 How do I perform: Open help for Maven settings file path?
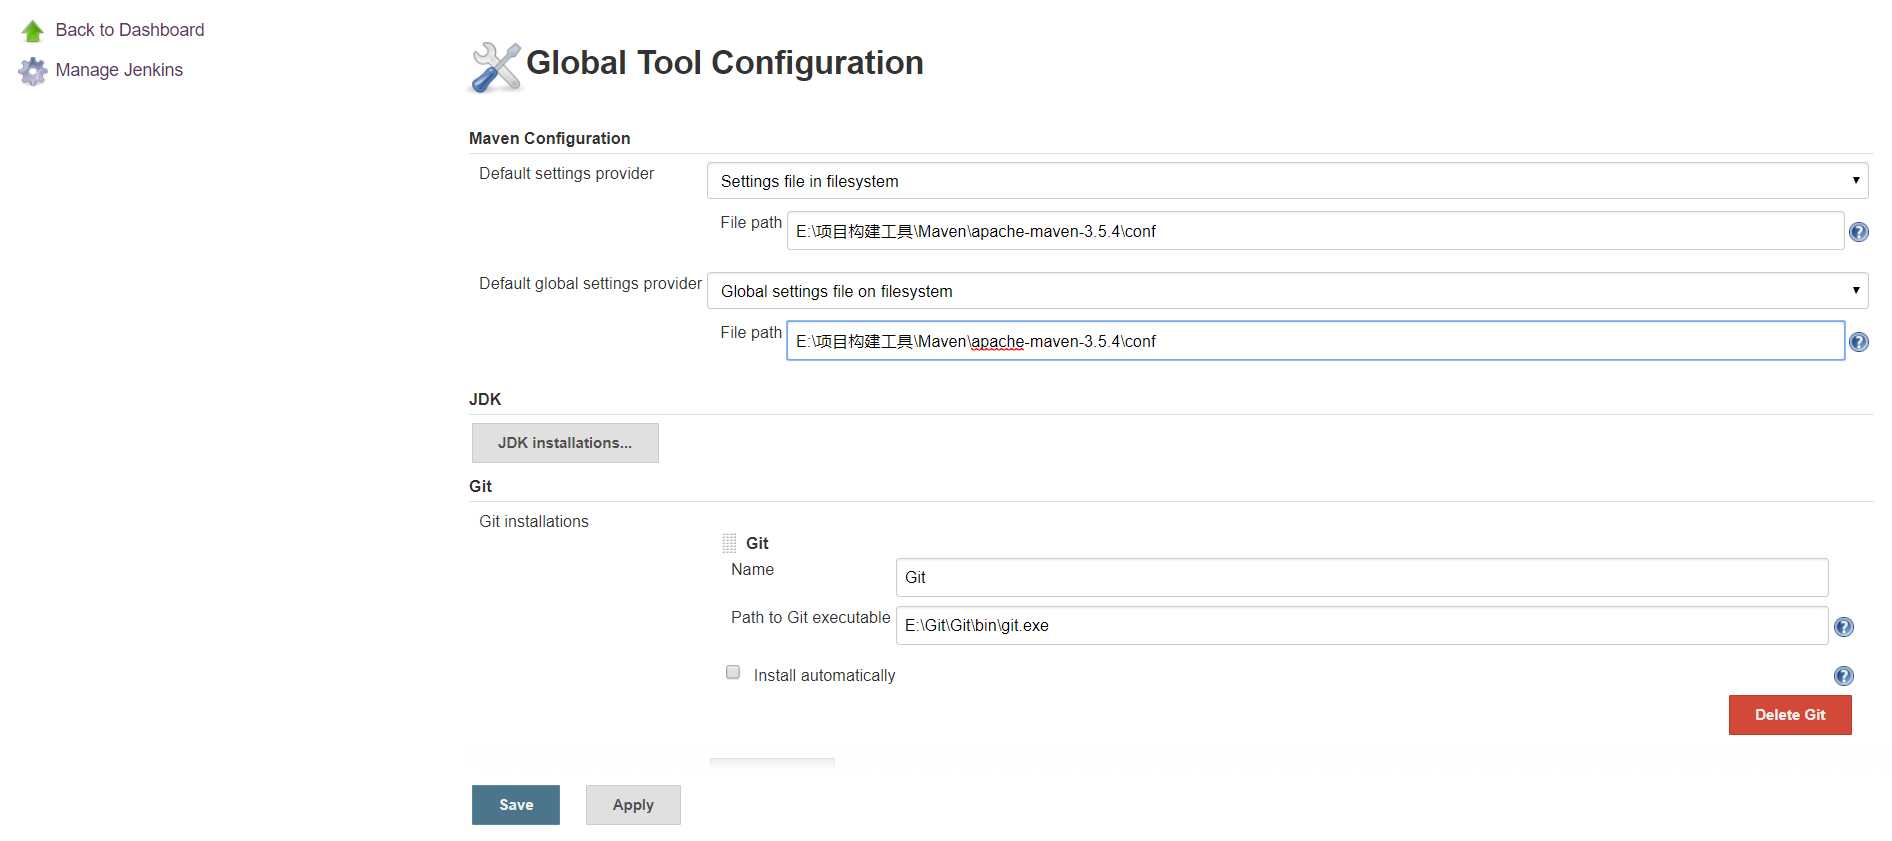1858,232
